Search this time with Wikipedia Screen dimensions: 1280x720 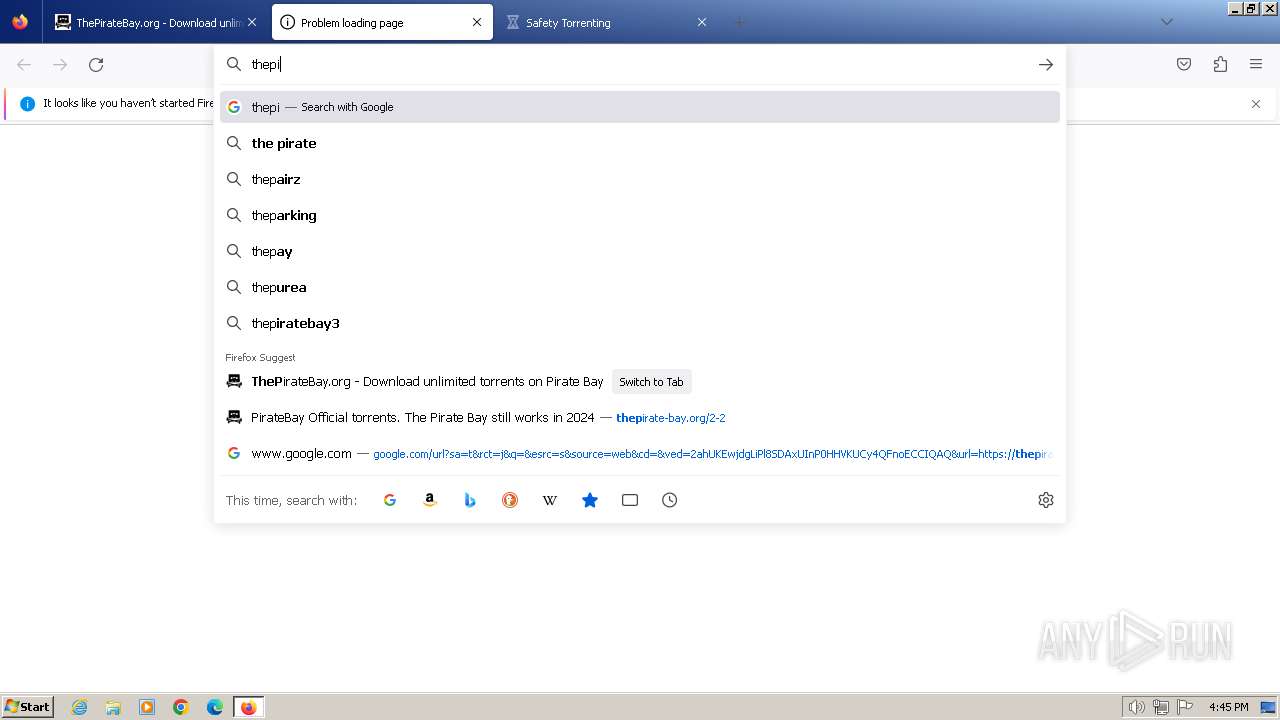(x=550, y=500)
